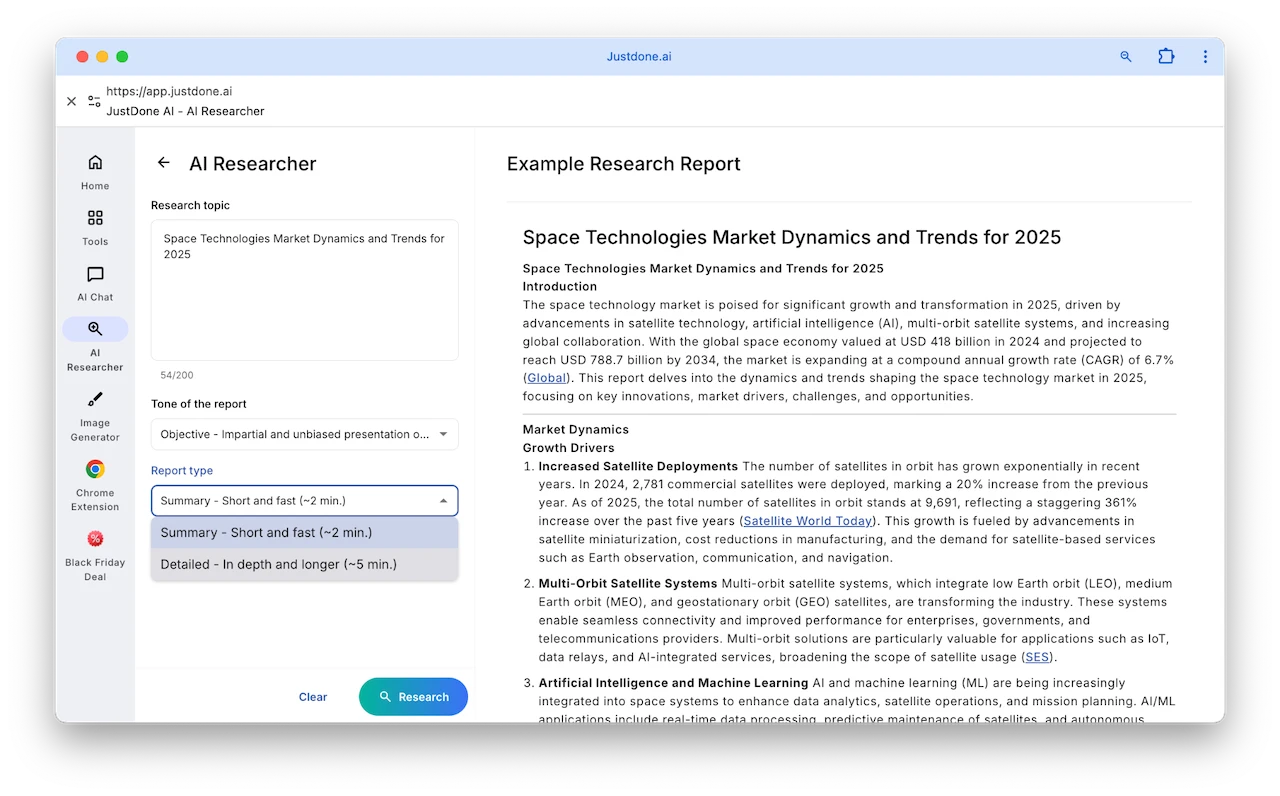The image size is (1280, 796).
Task: Click the zoom magnifier icon in title bar
Action: (x=1126, y=57)
